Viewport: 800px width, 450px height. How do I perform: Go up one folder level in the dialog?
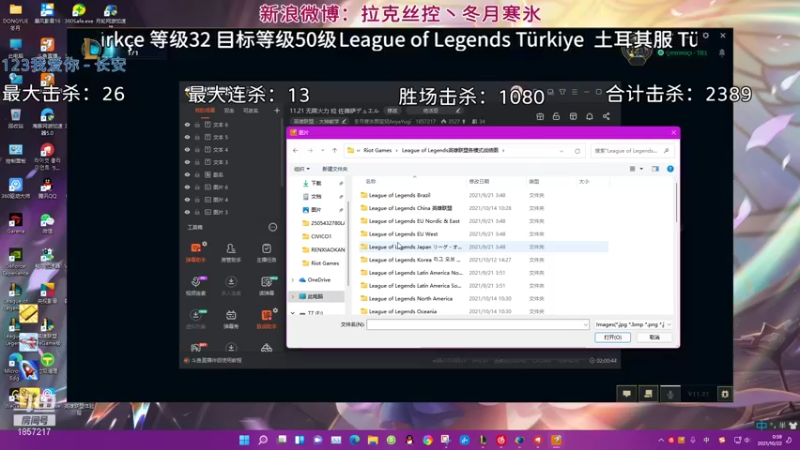pos(335,151)
